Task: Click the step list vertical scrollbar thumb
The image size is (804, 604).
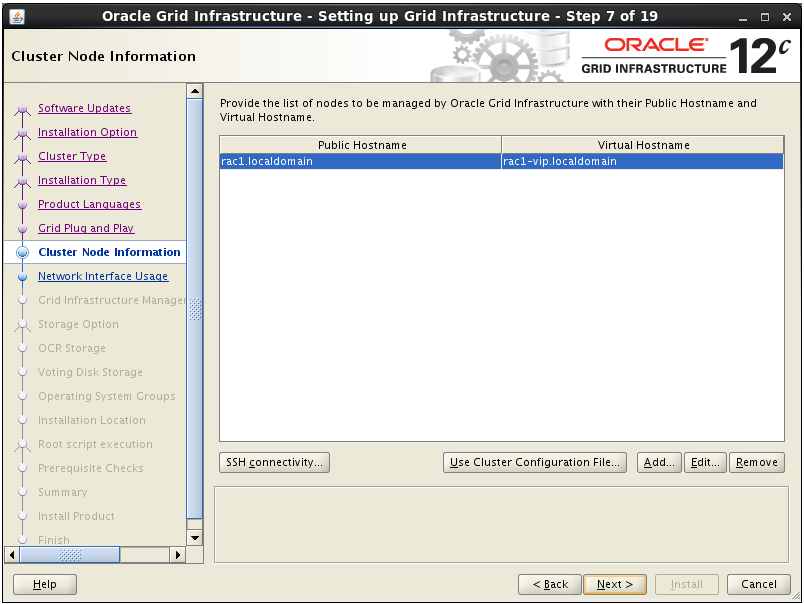Action: (x=195, y=309)
